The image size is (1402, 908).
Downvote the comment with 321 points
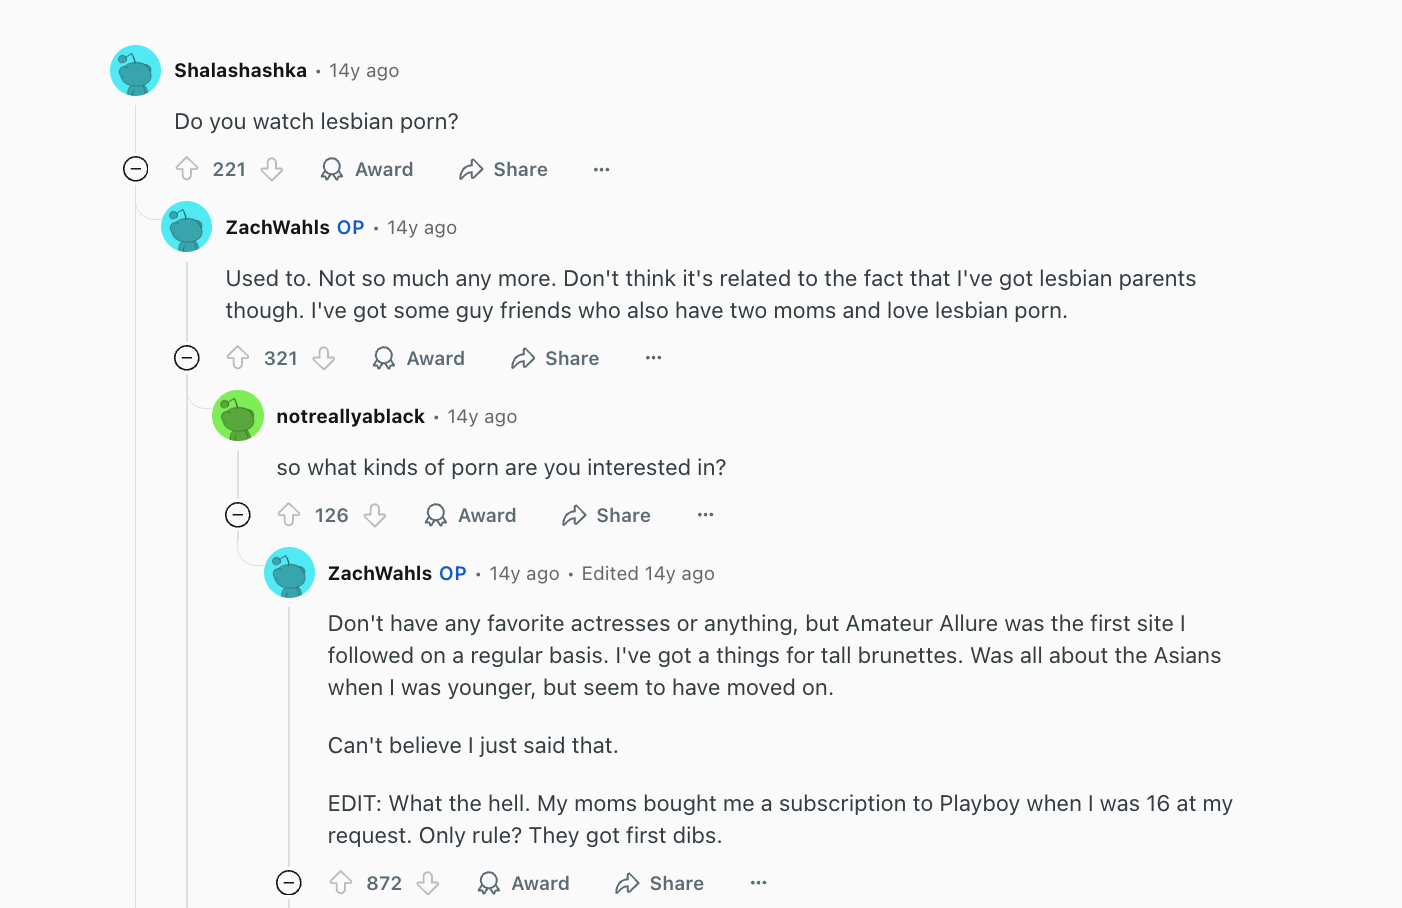click(x=324, y=358)
